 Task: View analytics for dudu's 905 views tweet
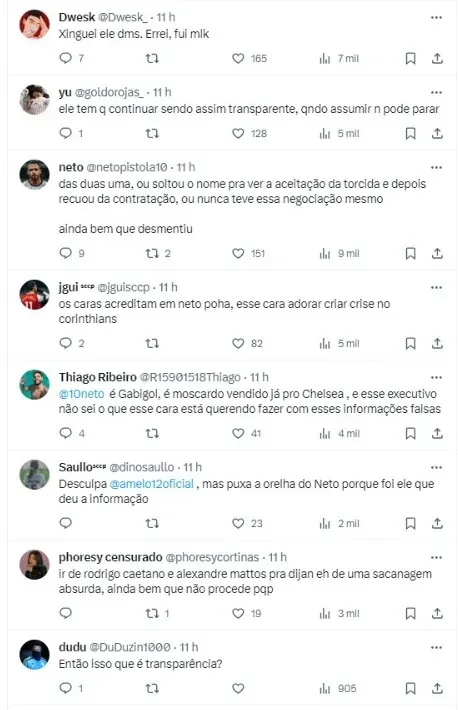click(x=325, y=689)
